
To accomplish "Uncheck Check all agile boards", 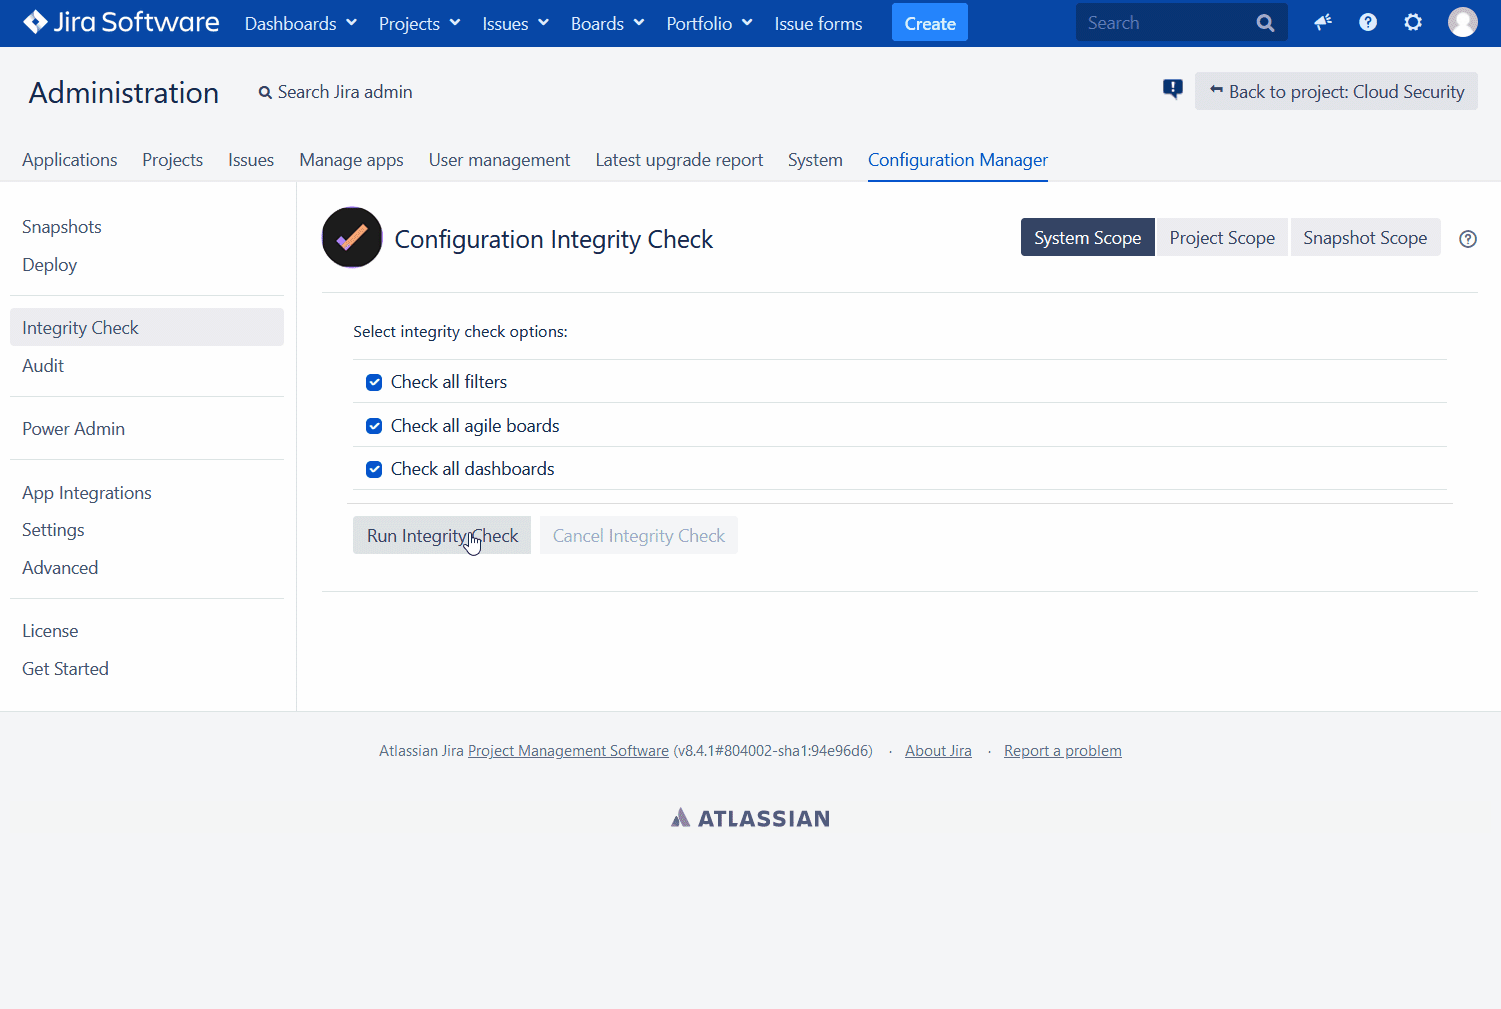I will (x=374, y=426).
